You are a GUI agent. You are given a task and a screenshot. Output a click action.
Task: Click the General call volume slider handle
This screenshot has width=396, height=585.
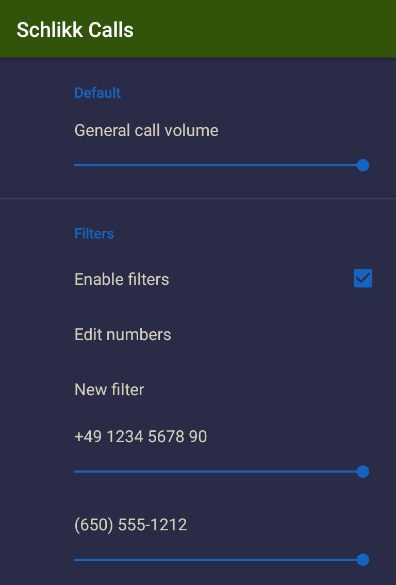pos(363,165)
